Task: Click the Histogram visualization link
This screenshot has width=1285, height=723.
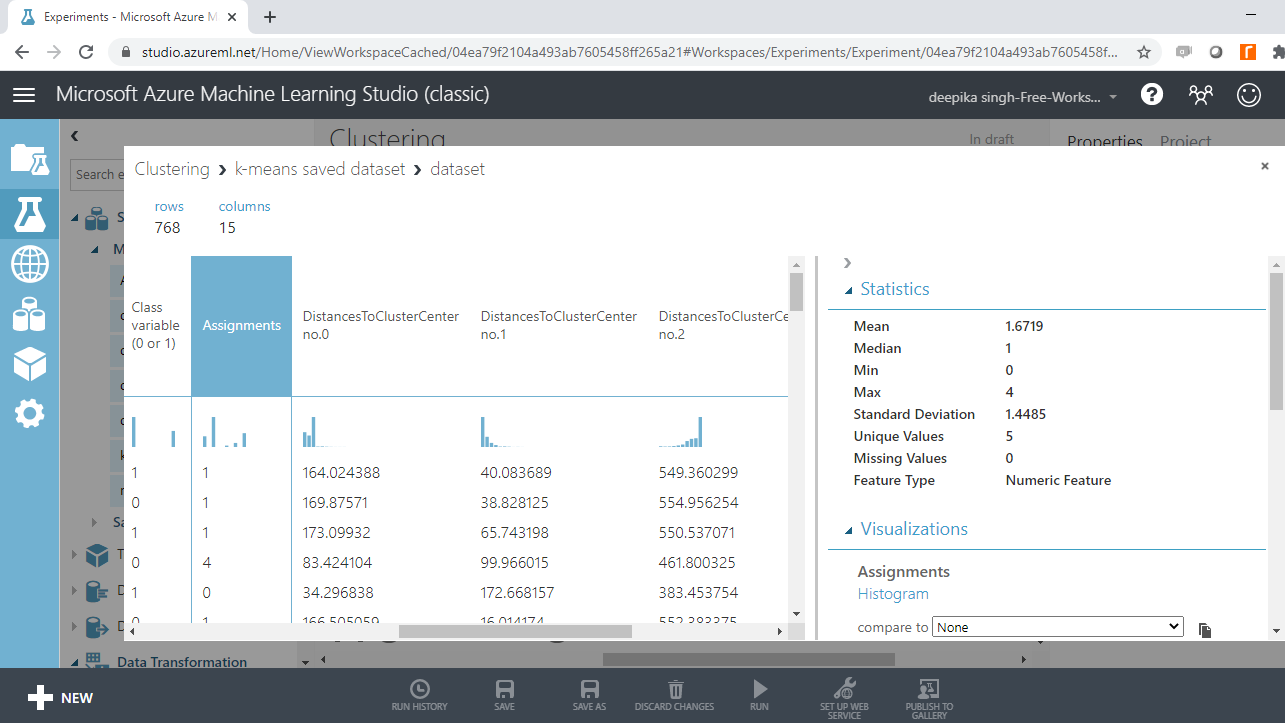Action: [893, 594]
